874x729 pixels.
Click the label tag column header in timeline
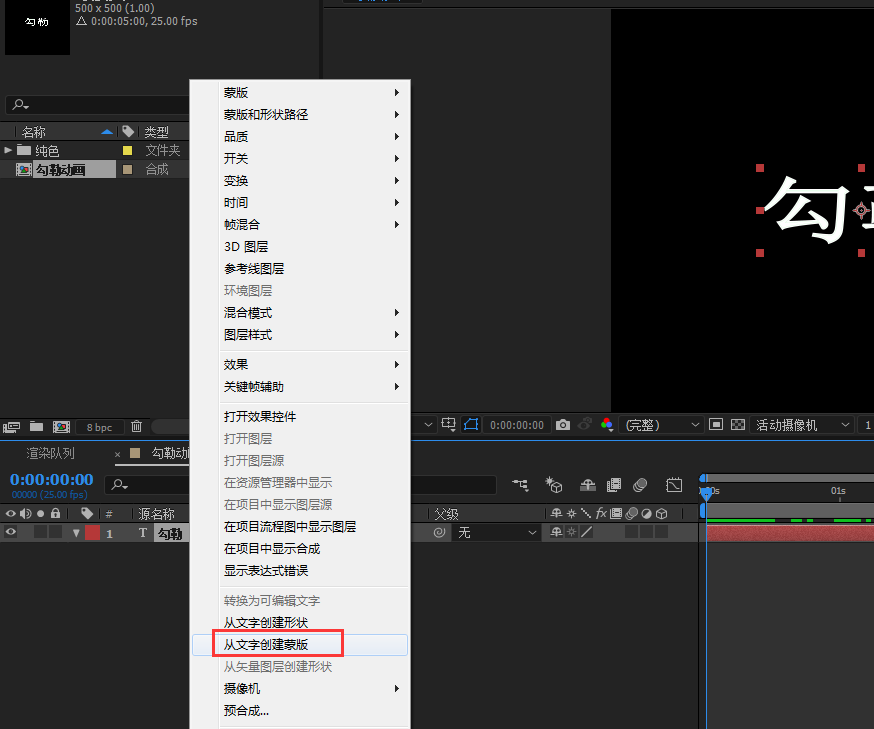[86, 513]
